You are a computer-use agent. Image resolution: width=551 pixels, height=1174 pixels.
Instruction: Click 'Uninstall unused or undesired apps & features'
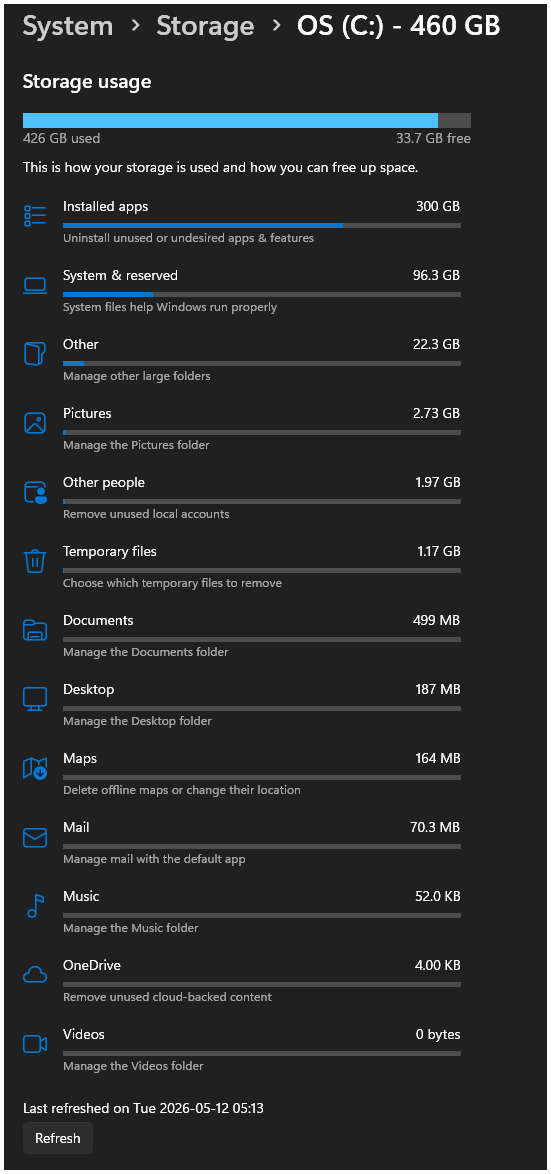189,238
